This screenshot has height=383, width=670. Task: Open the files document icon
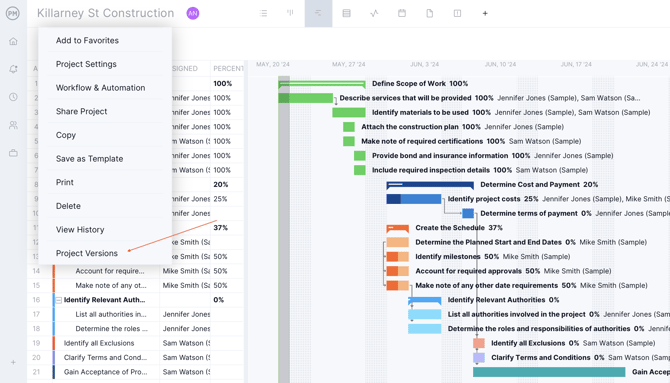point(429,13)
